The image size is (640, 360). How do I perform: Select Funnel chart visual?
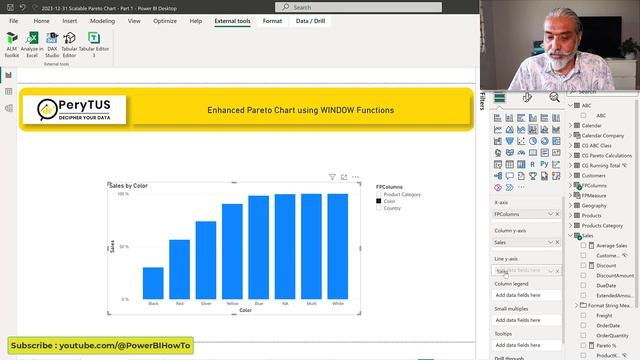(x=509, y=141)
